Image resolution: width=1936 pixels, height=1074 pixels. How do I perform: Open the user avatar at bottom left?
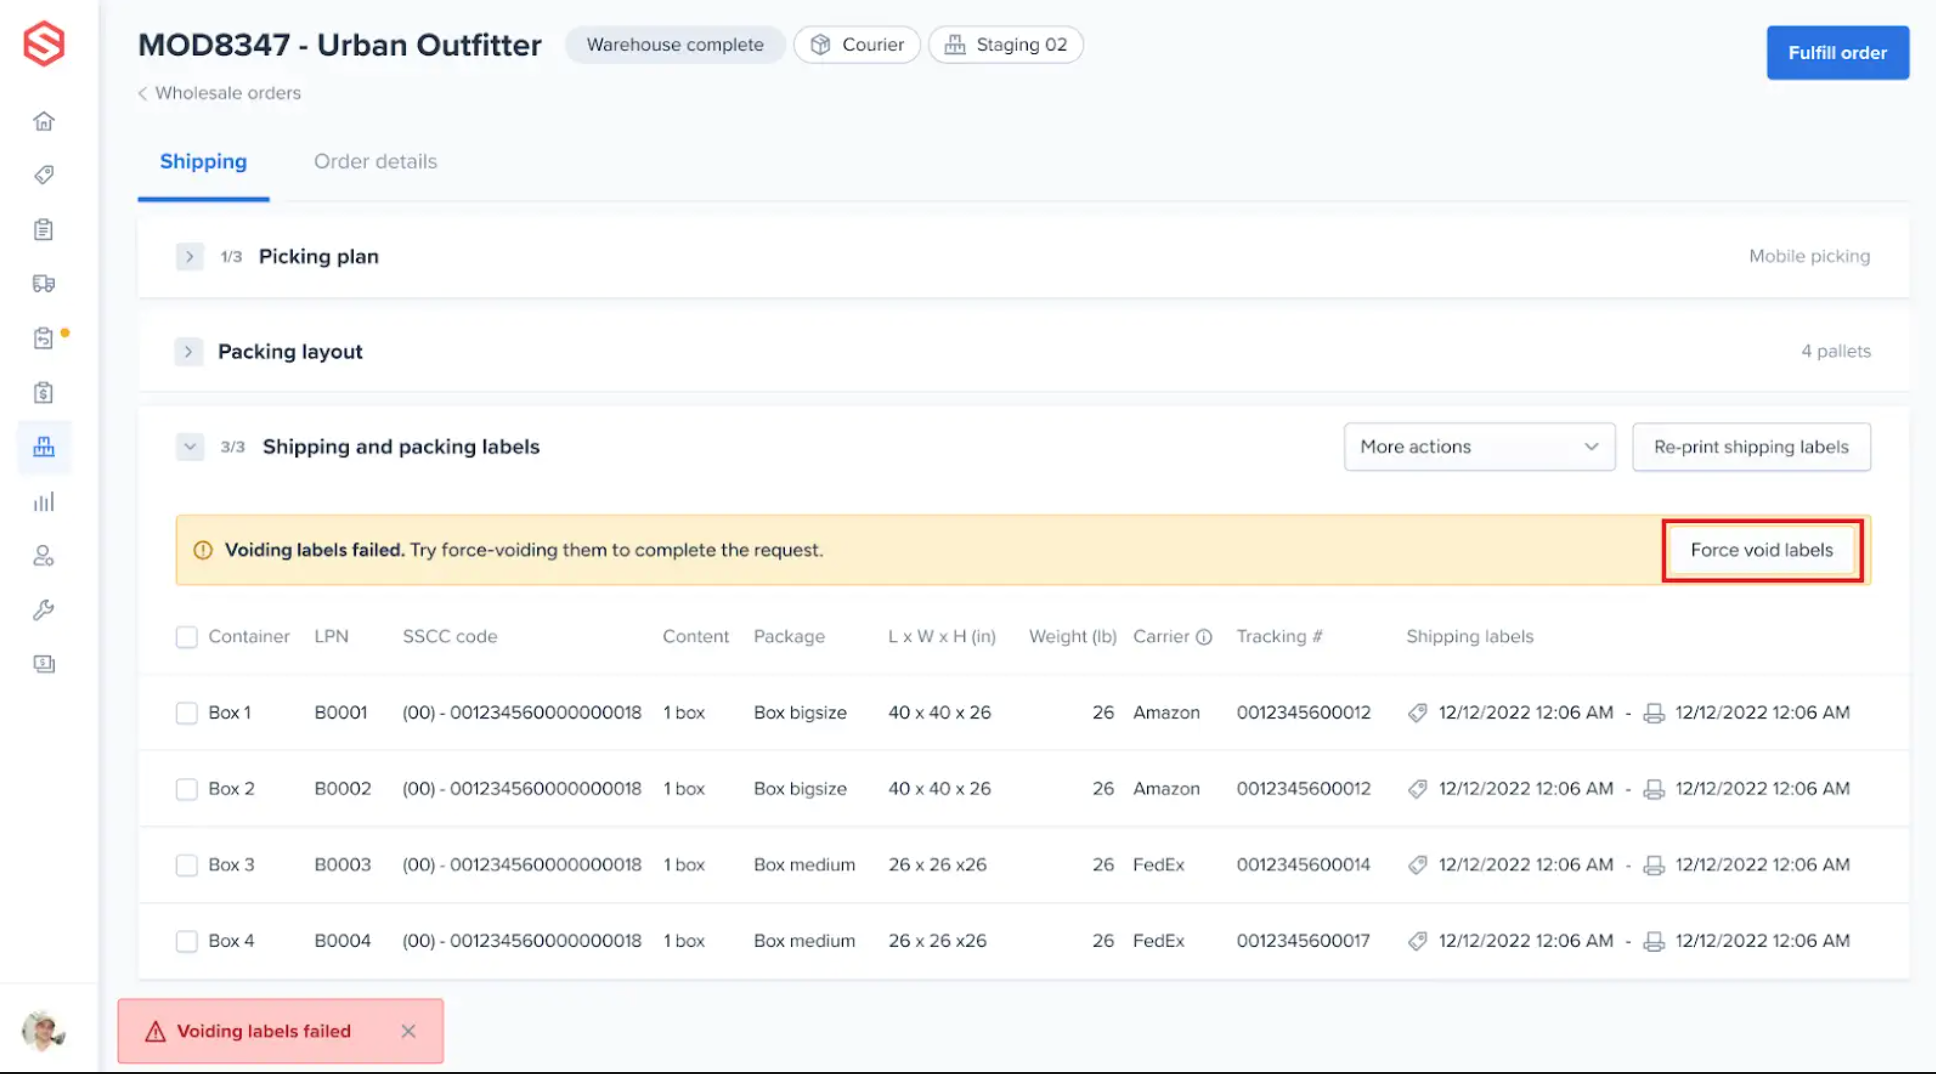(43, 1030)
